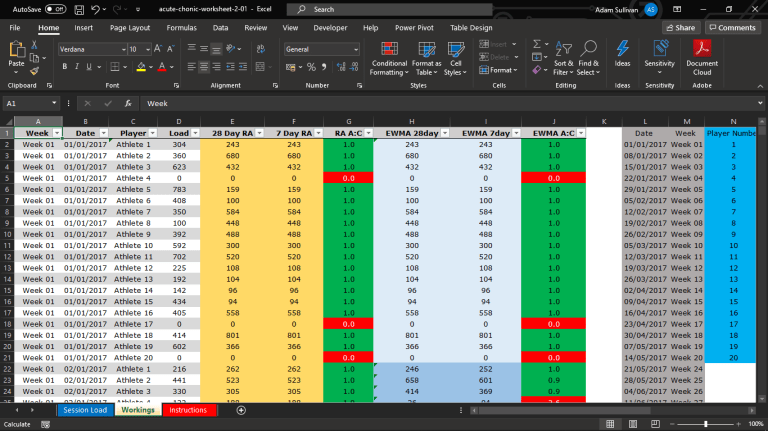Open Format as Table gallery

click(x=426, y=59)
